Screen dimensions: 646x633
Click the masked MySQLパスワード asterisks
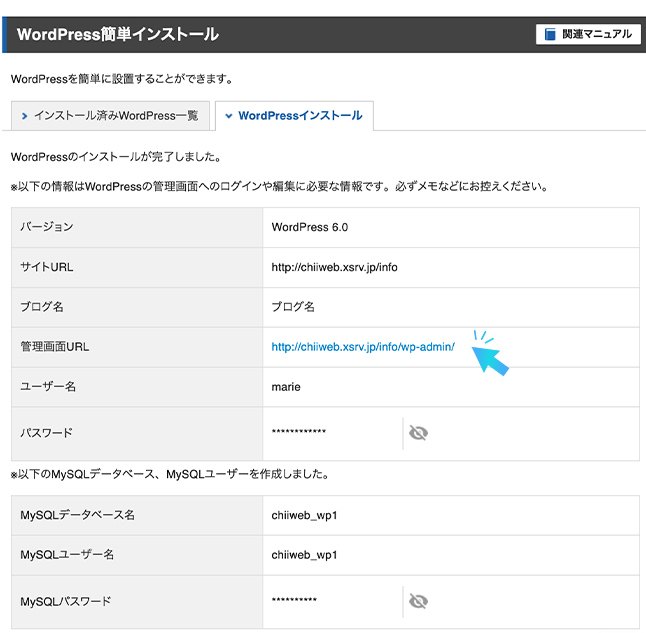coord(294,600)
